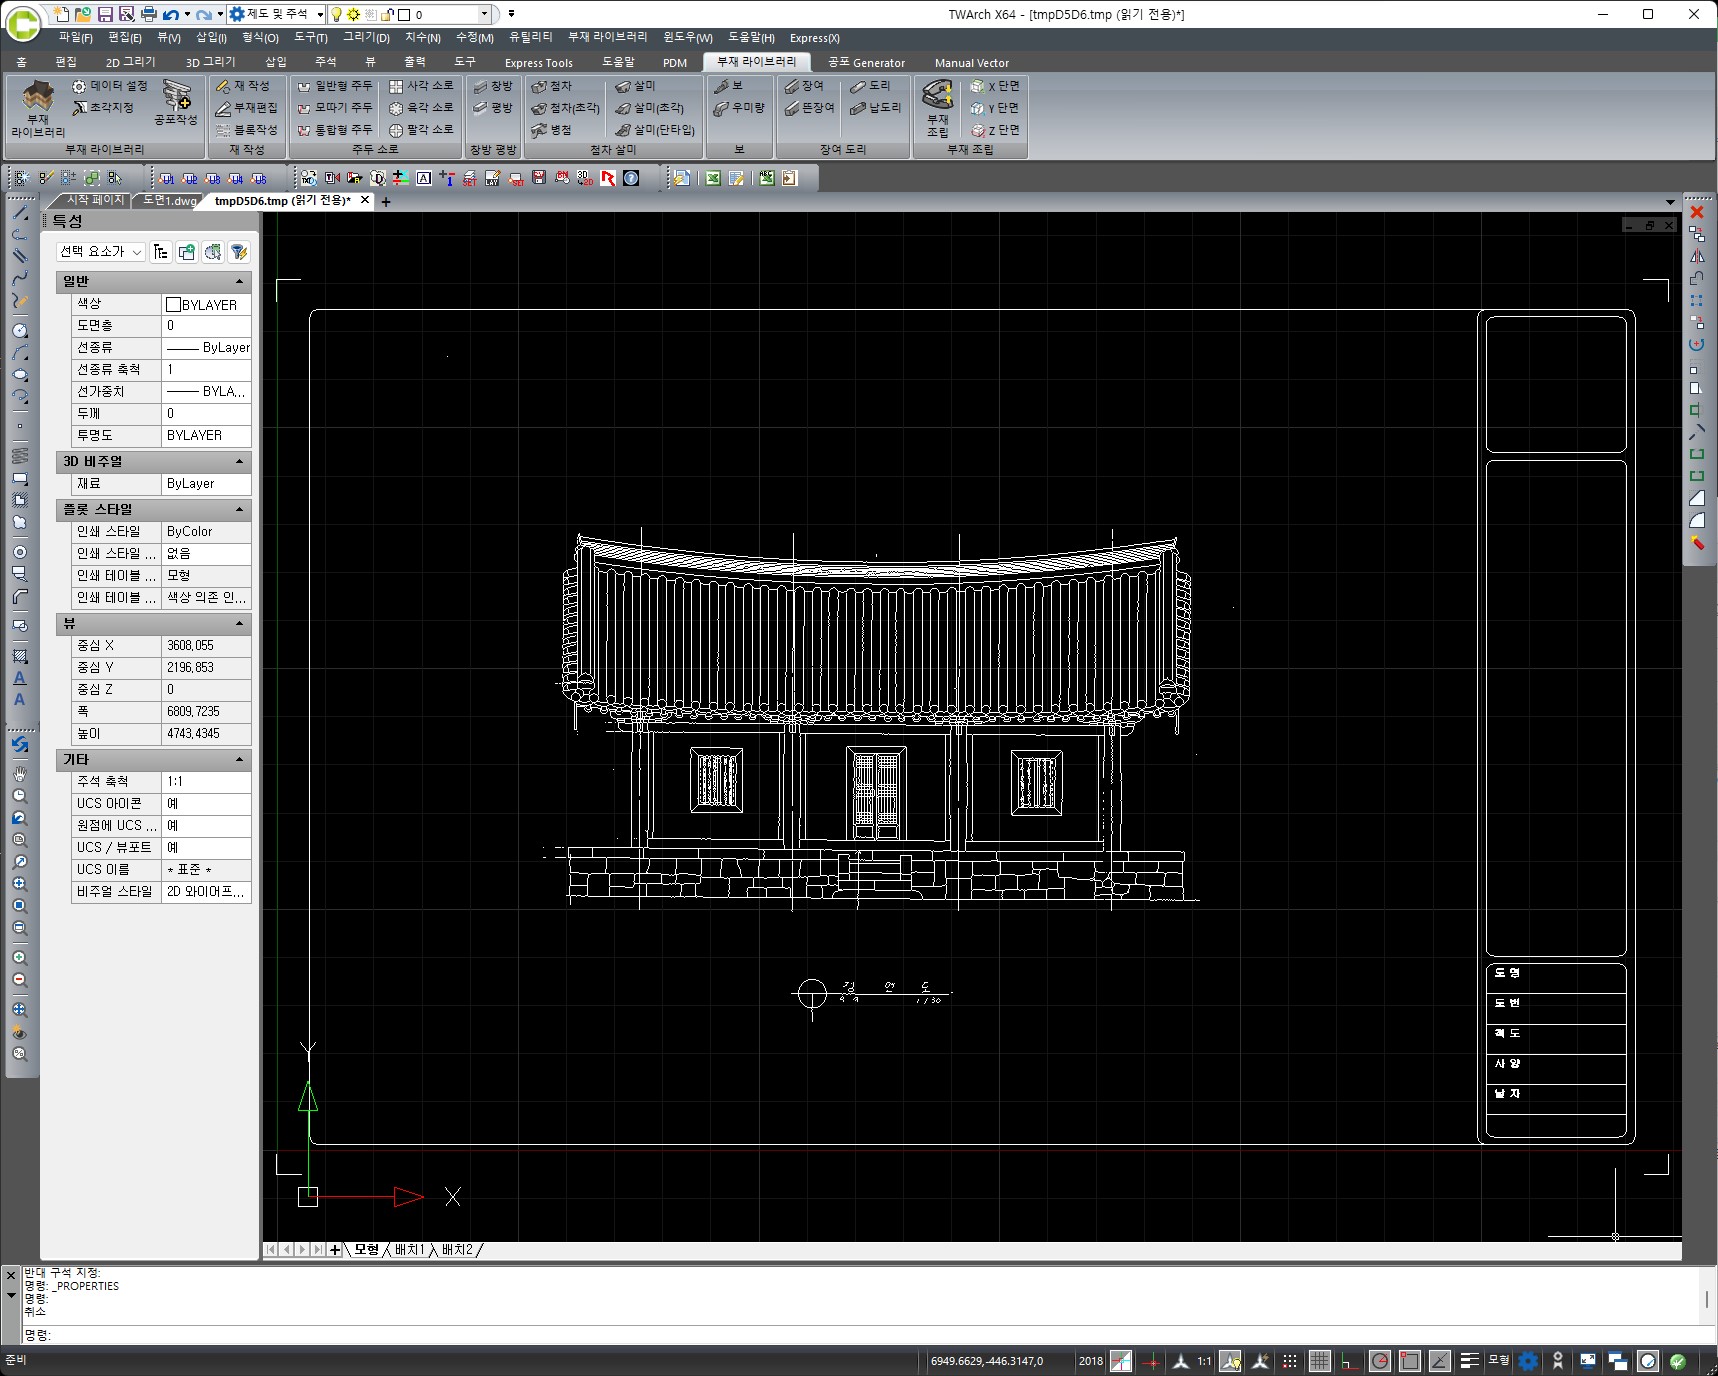
Task: Select the X 단면 tool
Action: pos(997,87)
